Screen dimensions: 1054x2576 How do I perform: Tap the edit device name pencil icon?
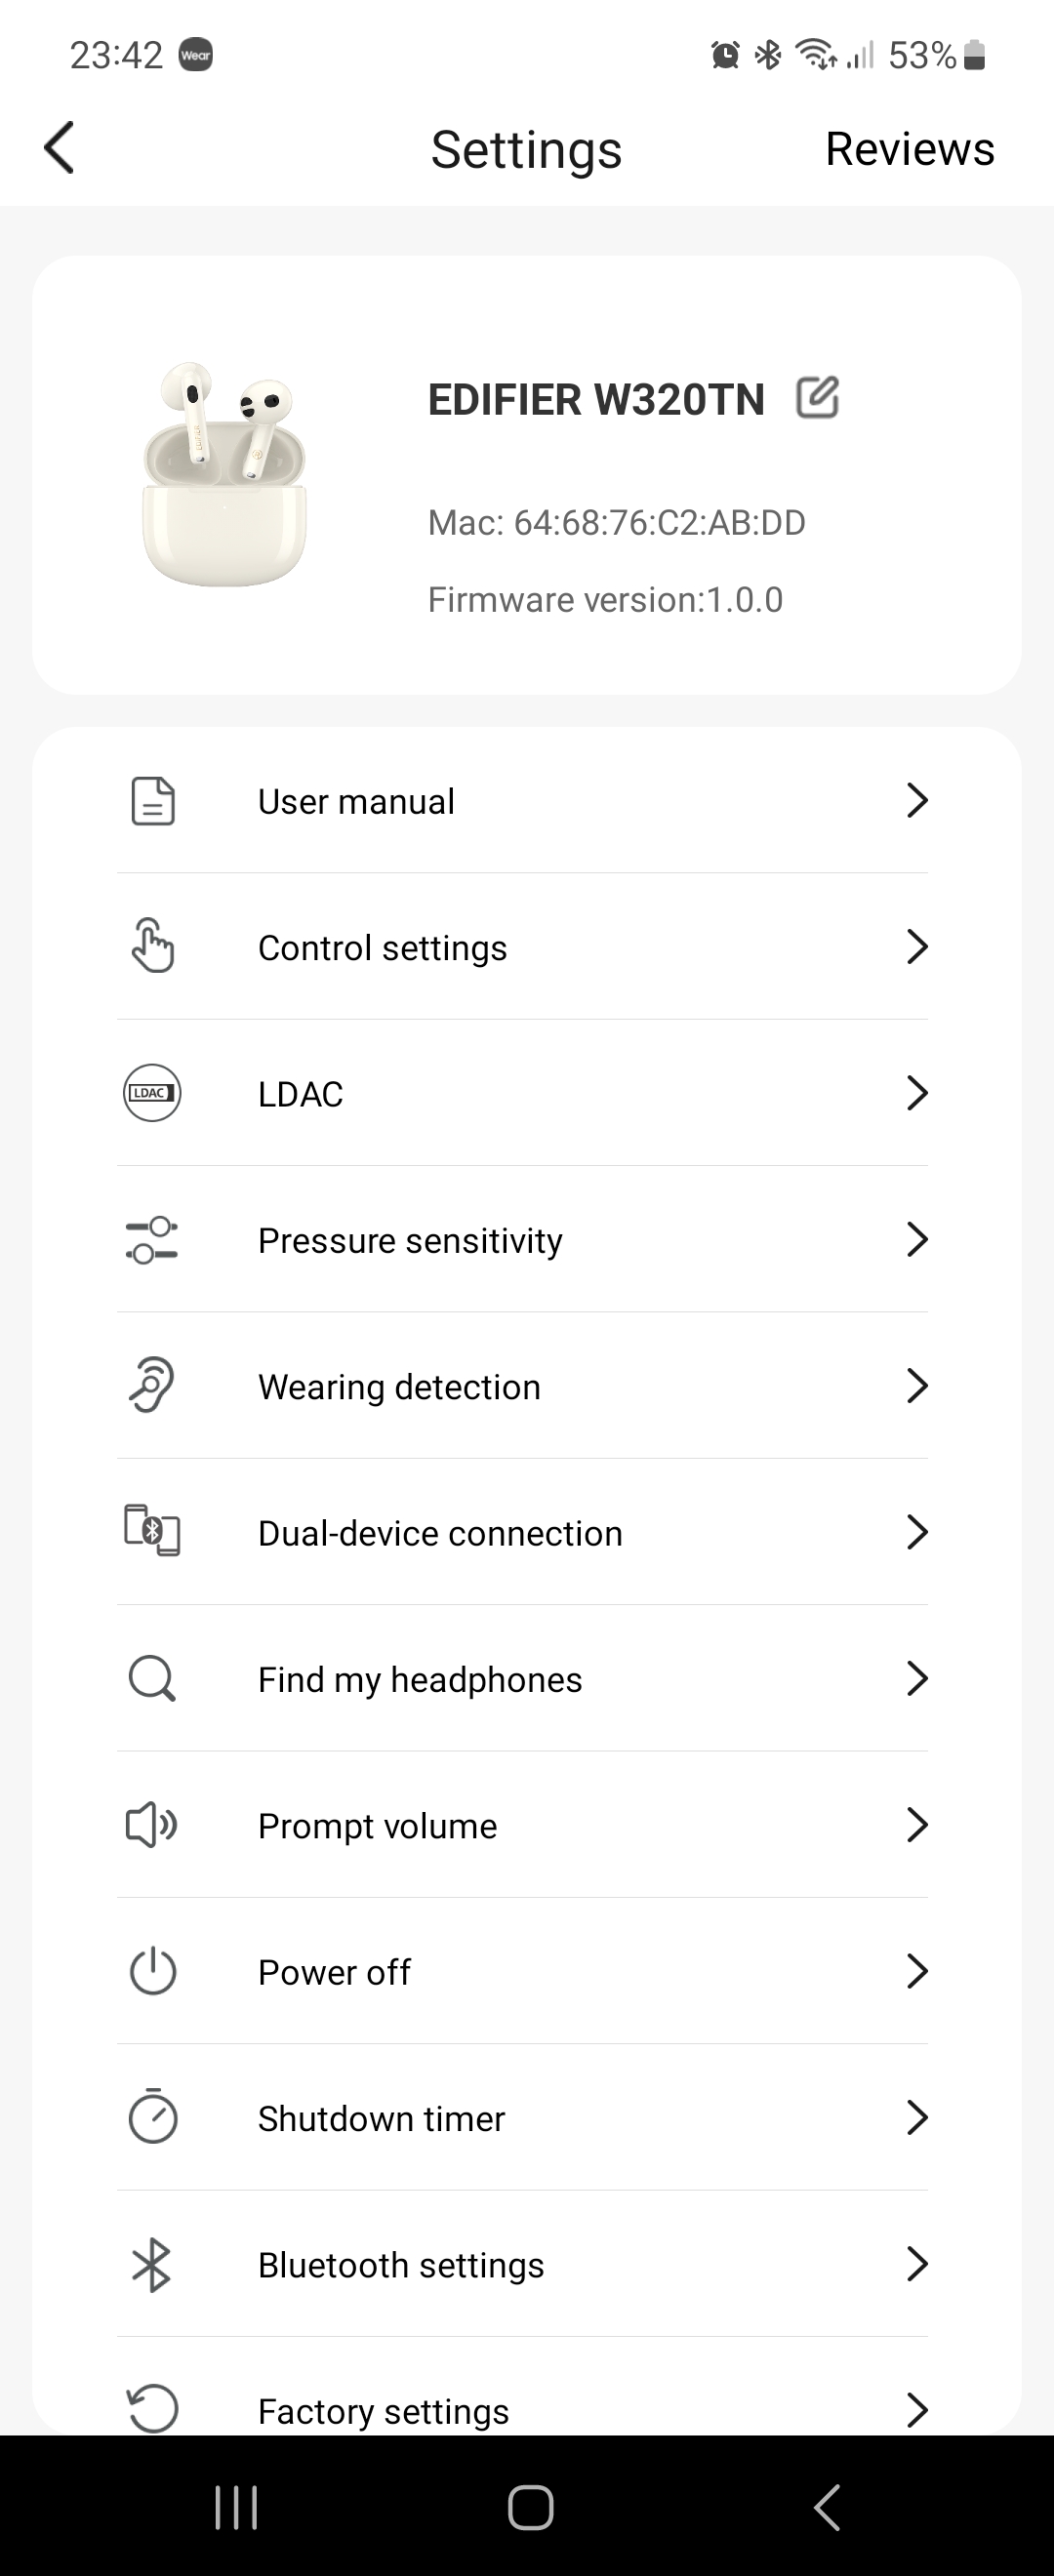[x=817, y=397]
